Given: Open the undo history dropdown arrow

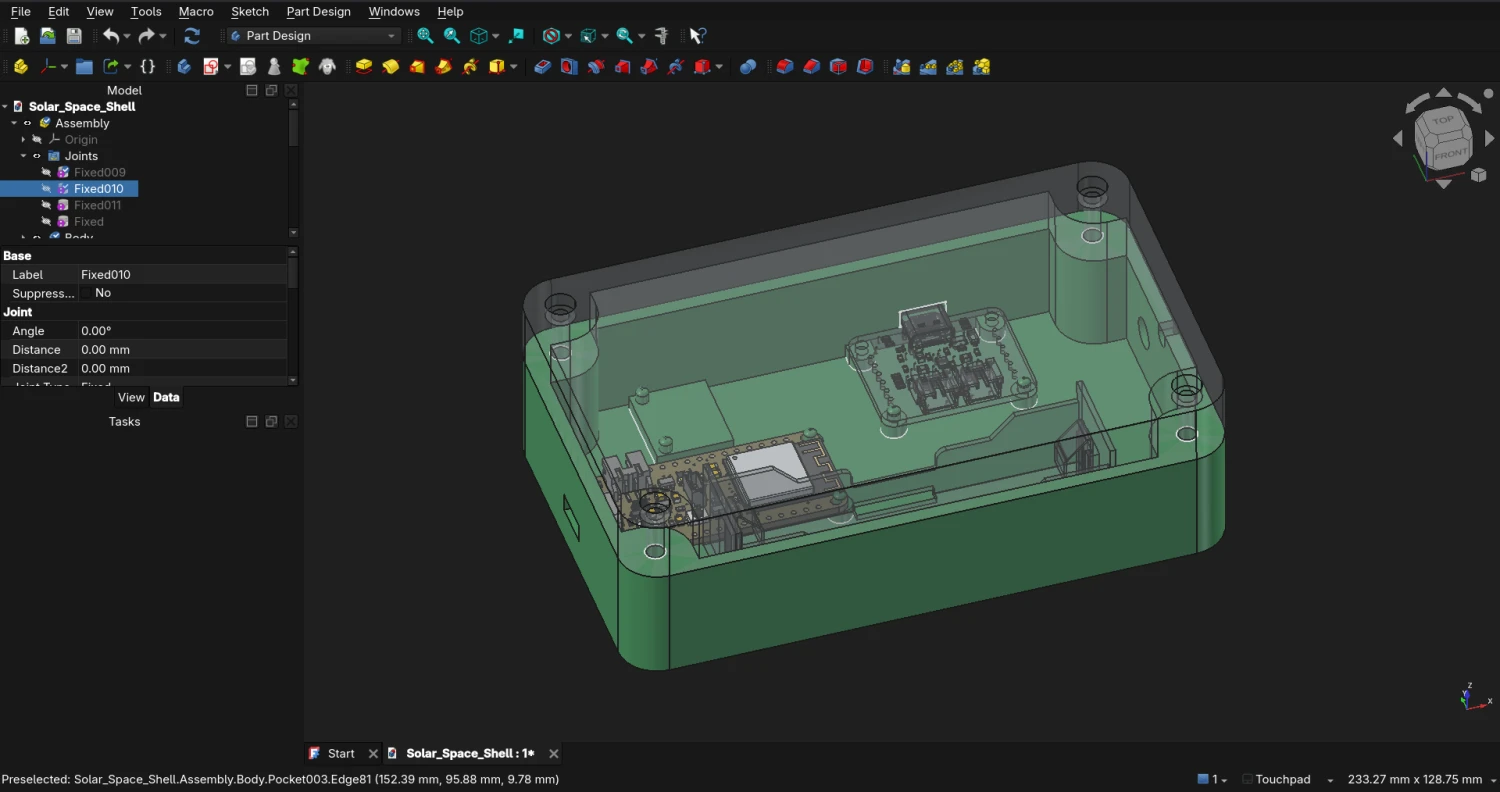Looking at the screenshot, I should click(127, 37).
